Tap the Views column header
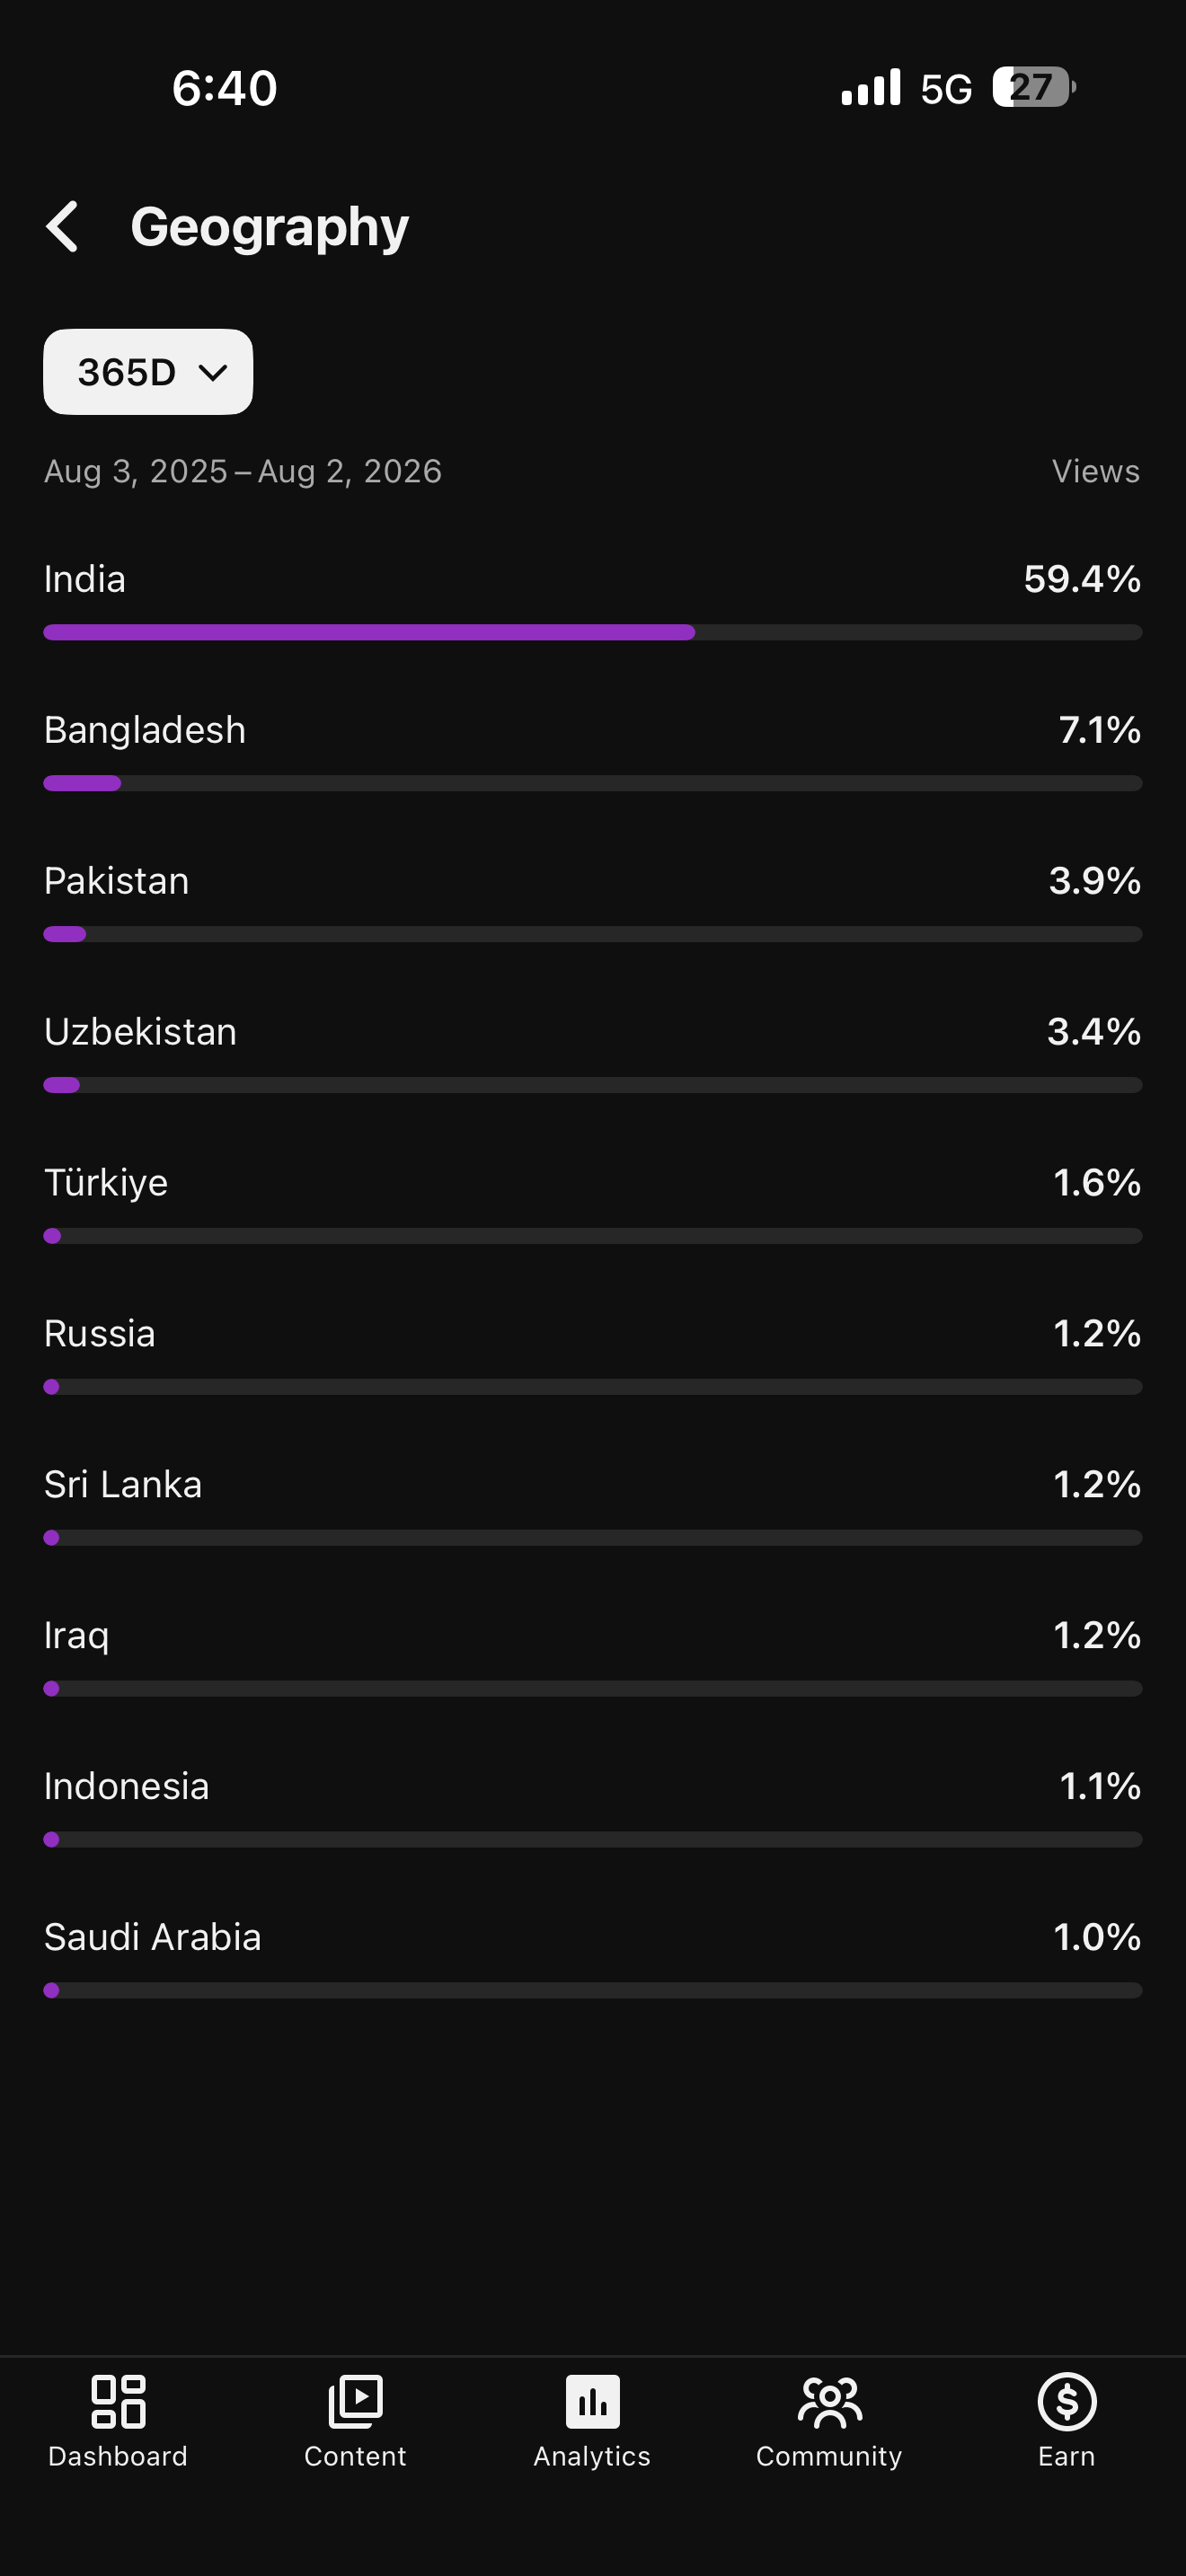Screen dimensions: 1186x2576 [x=1095, y=471]
